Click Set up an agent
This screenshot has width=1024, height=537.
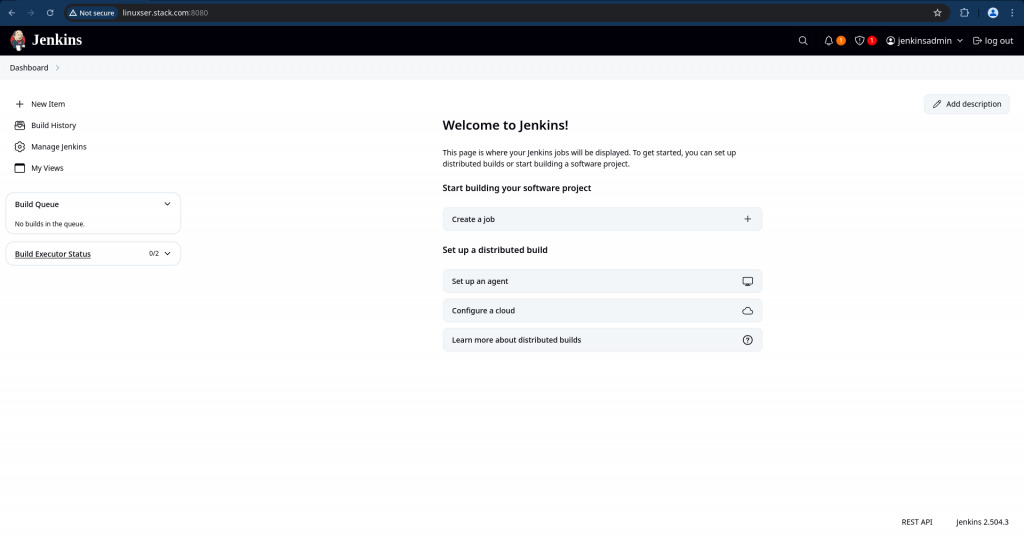pyautogui.click(x=602, y=281)
